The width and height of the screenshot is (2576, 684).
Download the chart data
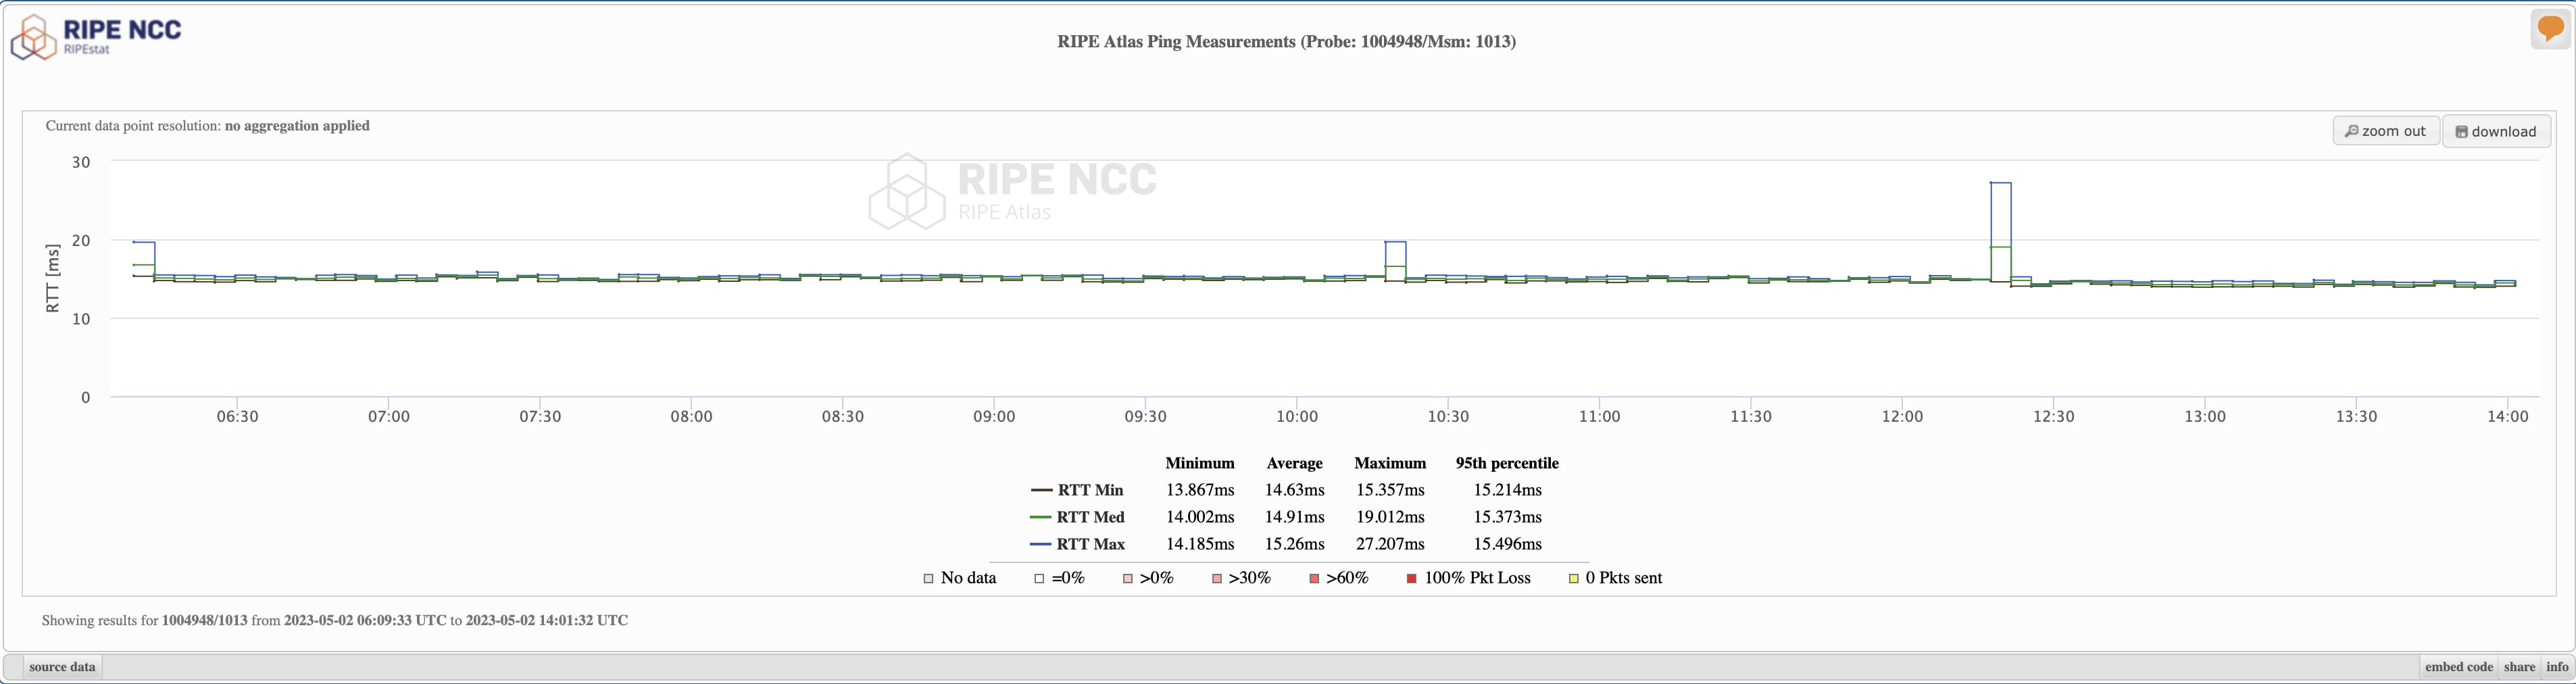pos(2496,131)
